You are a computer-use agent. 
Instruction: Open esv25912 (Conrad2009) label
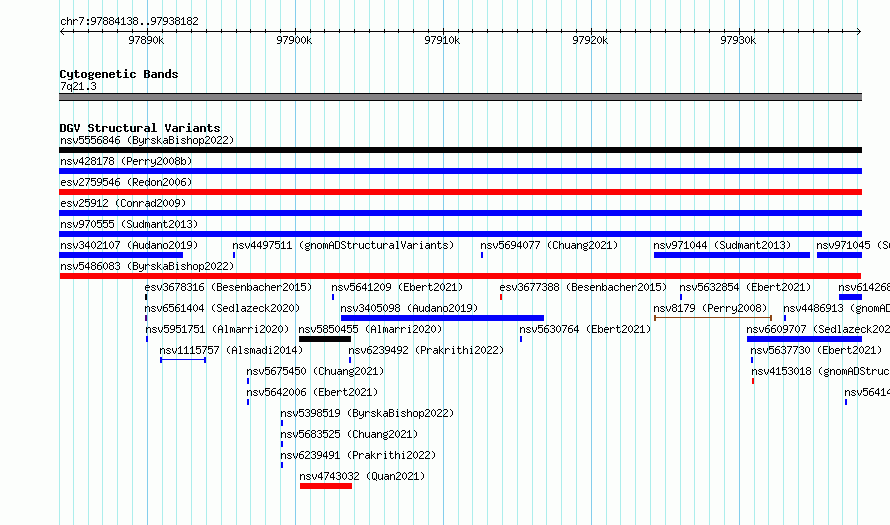pyautogui.click(x=123, y=203)
